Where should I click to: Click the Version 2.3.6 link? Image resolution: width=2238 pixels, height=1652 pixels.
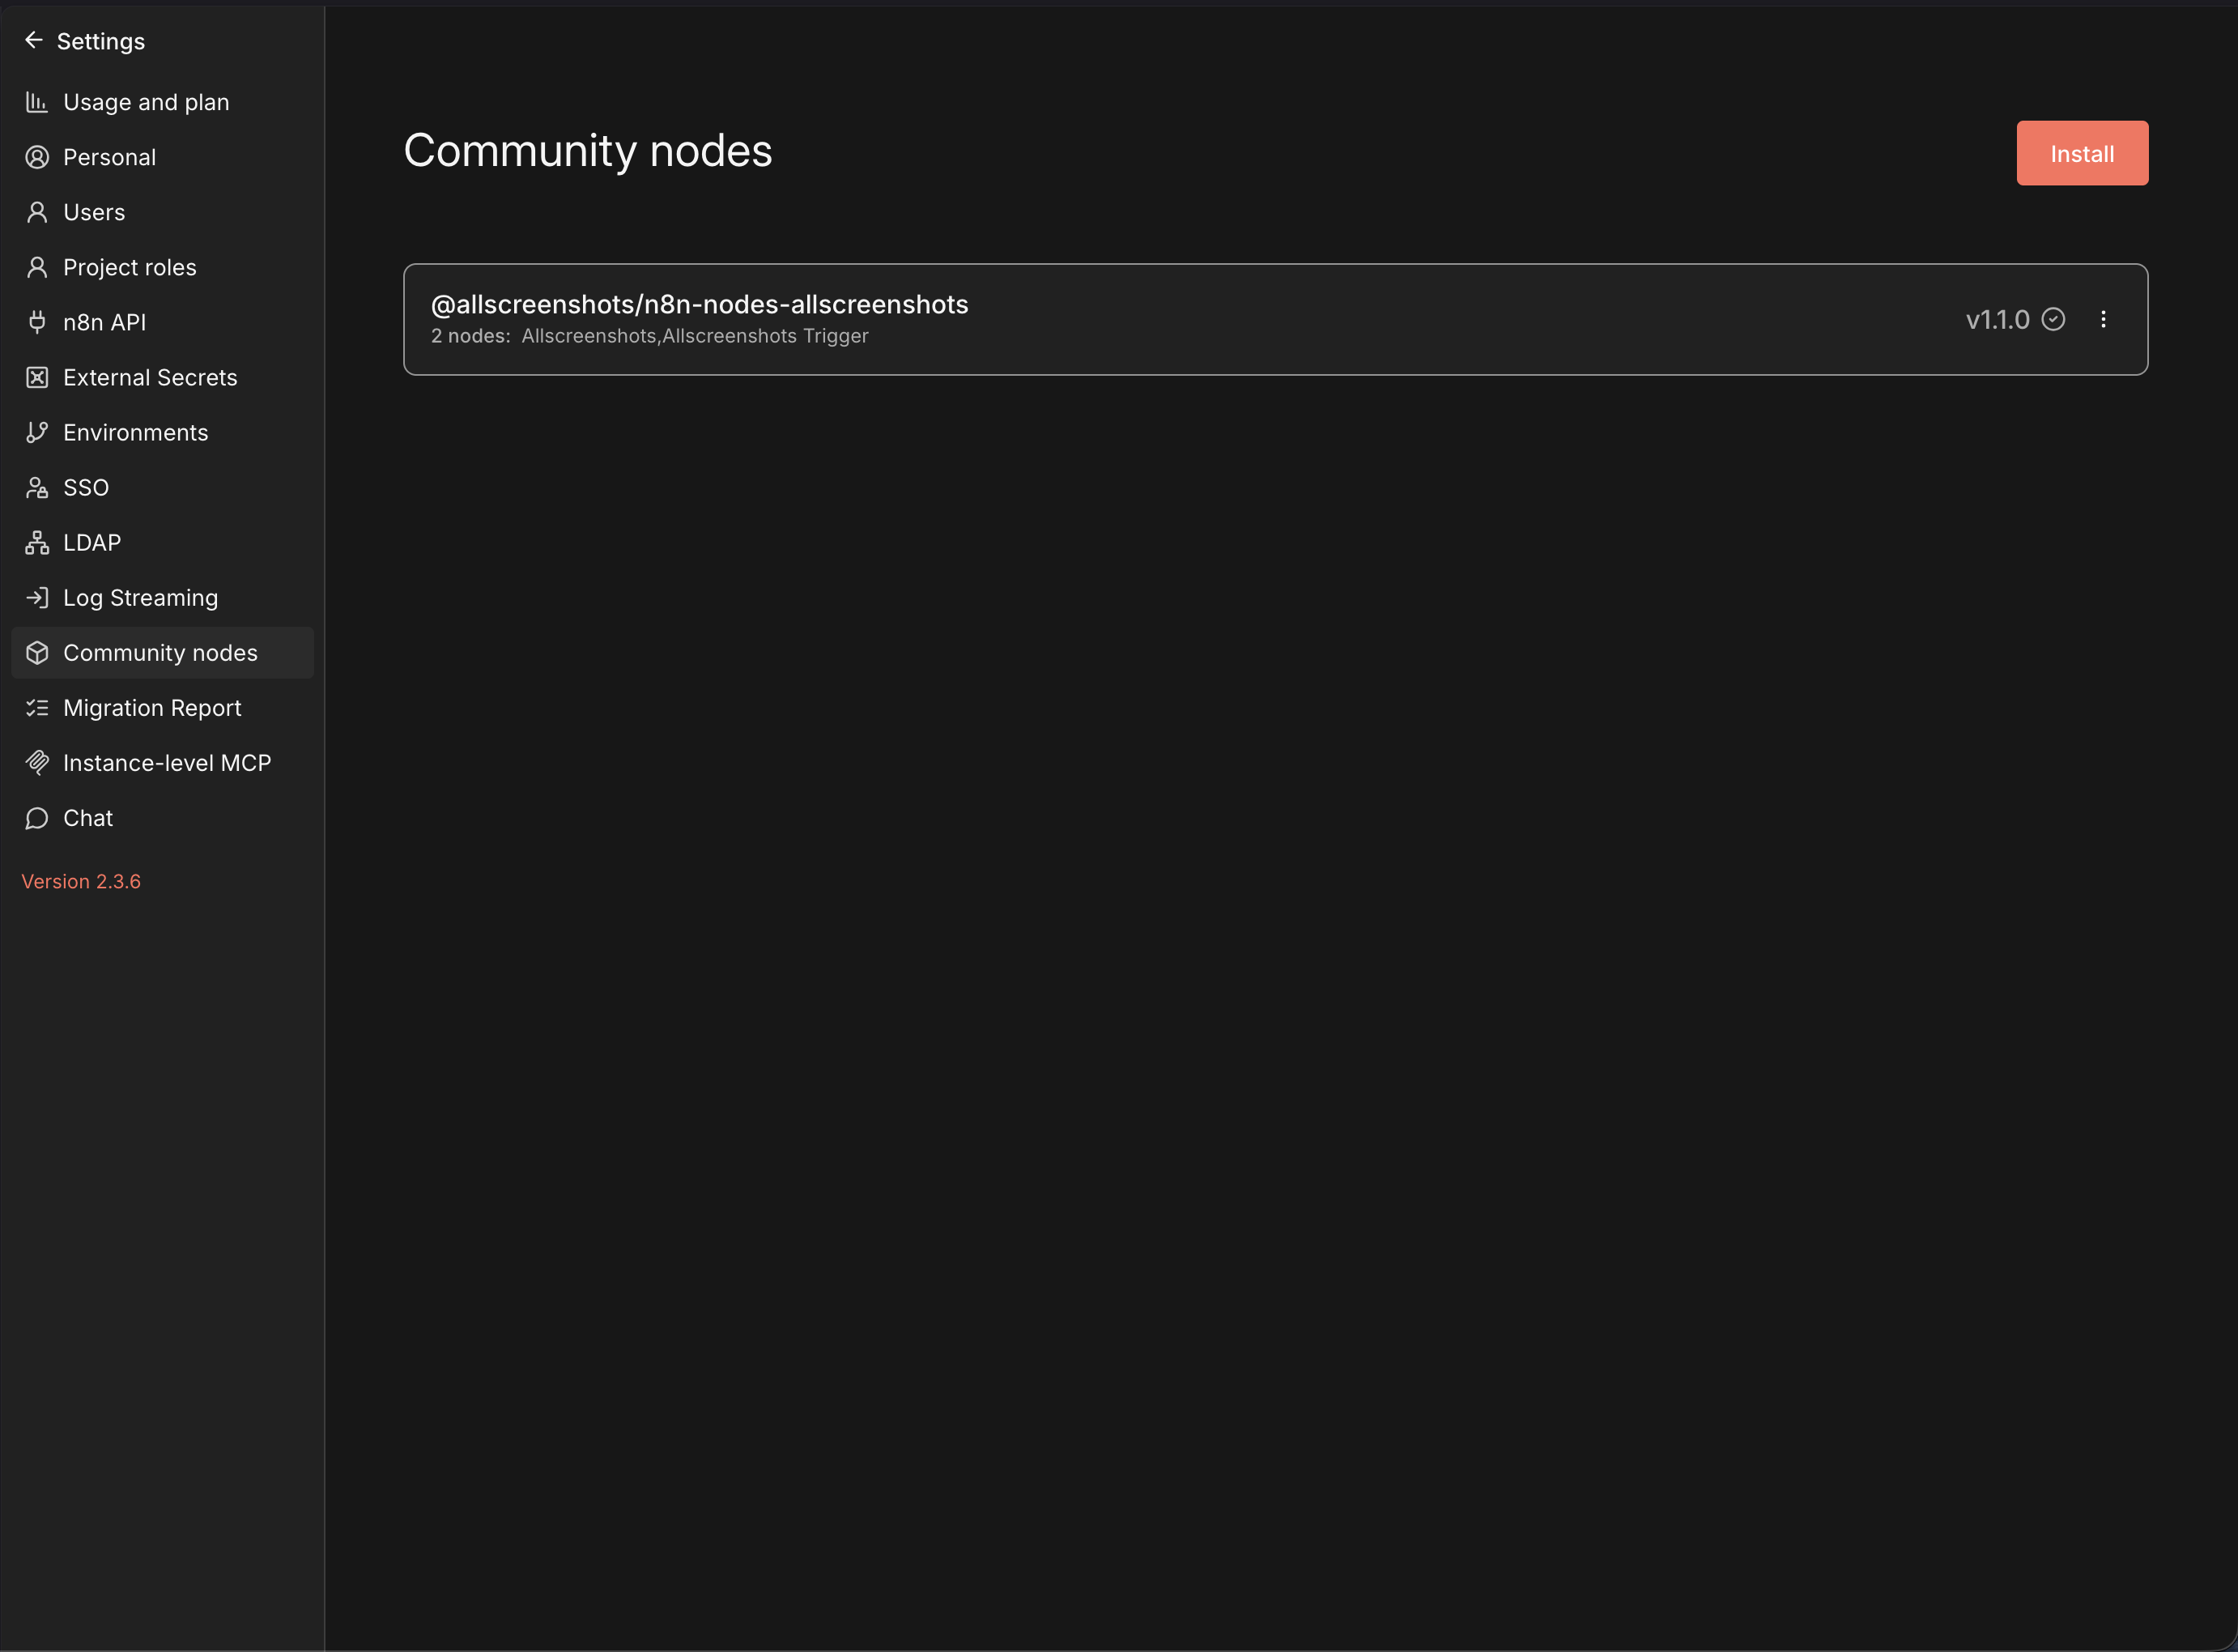click(x=81, y=881)
